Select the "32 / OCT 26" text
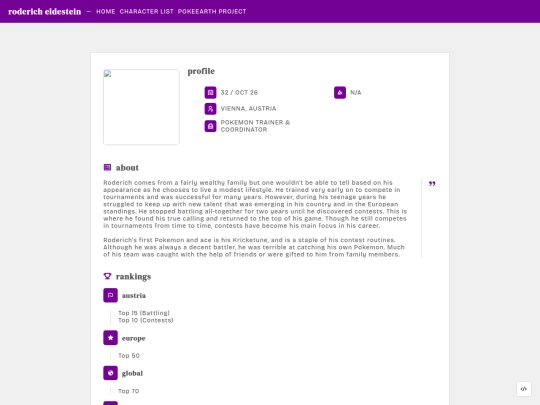The width and height of the screenshot is (540, 405). 239,93
